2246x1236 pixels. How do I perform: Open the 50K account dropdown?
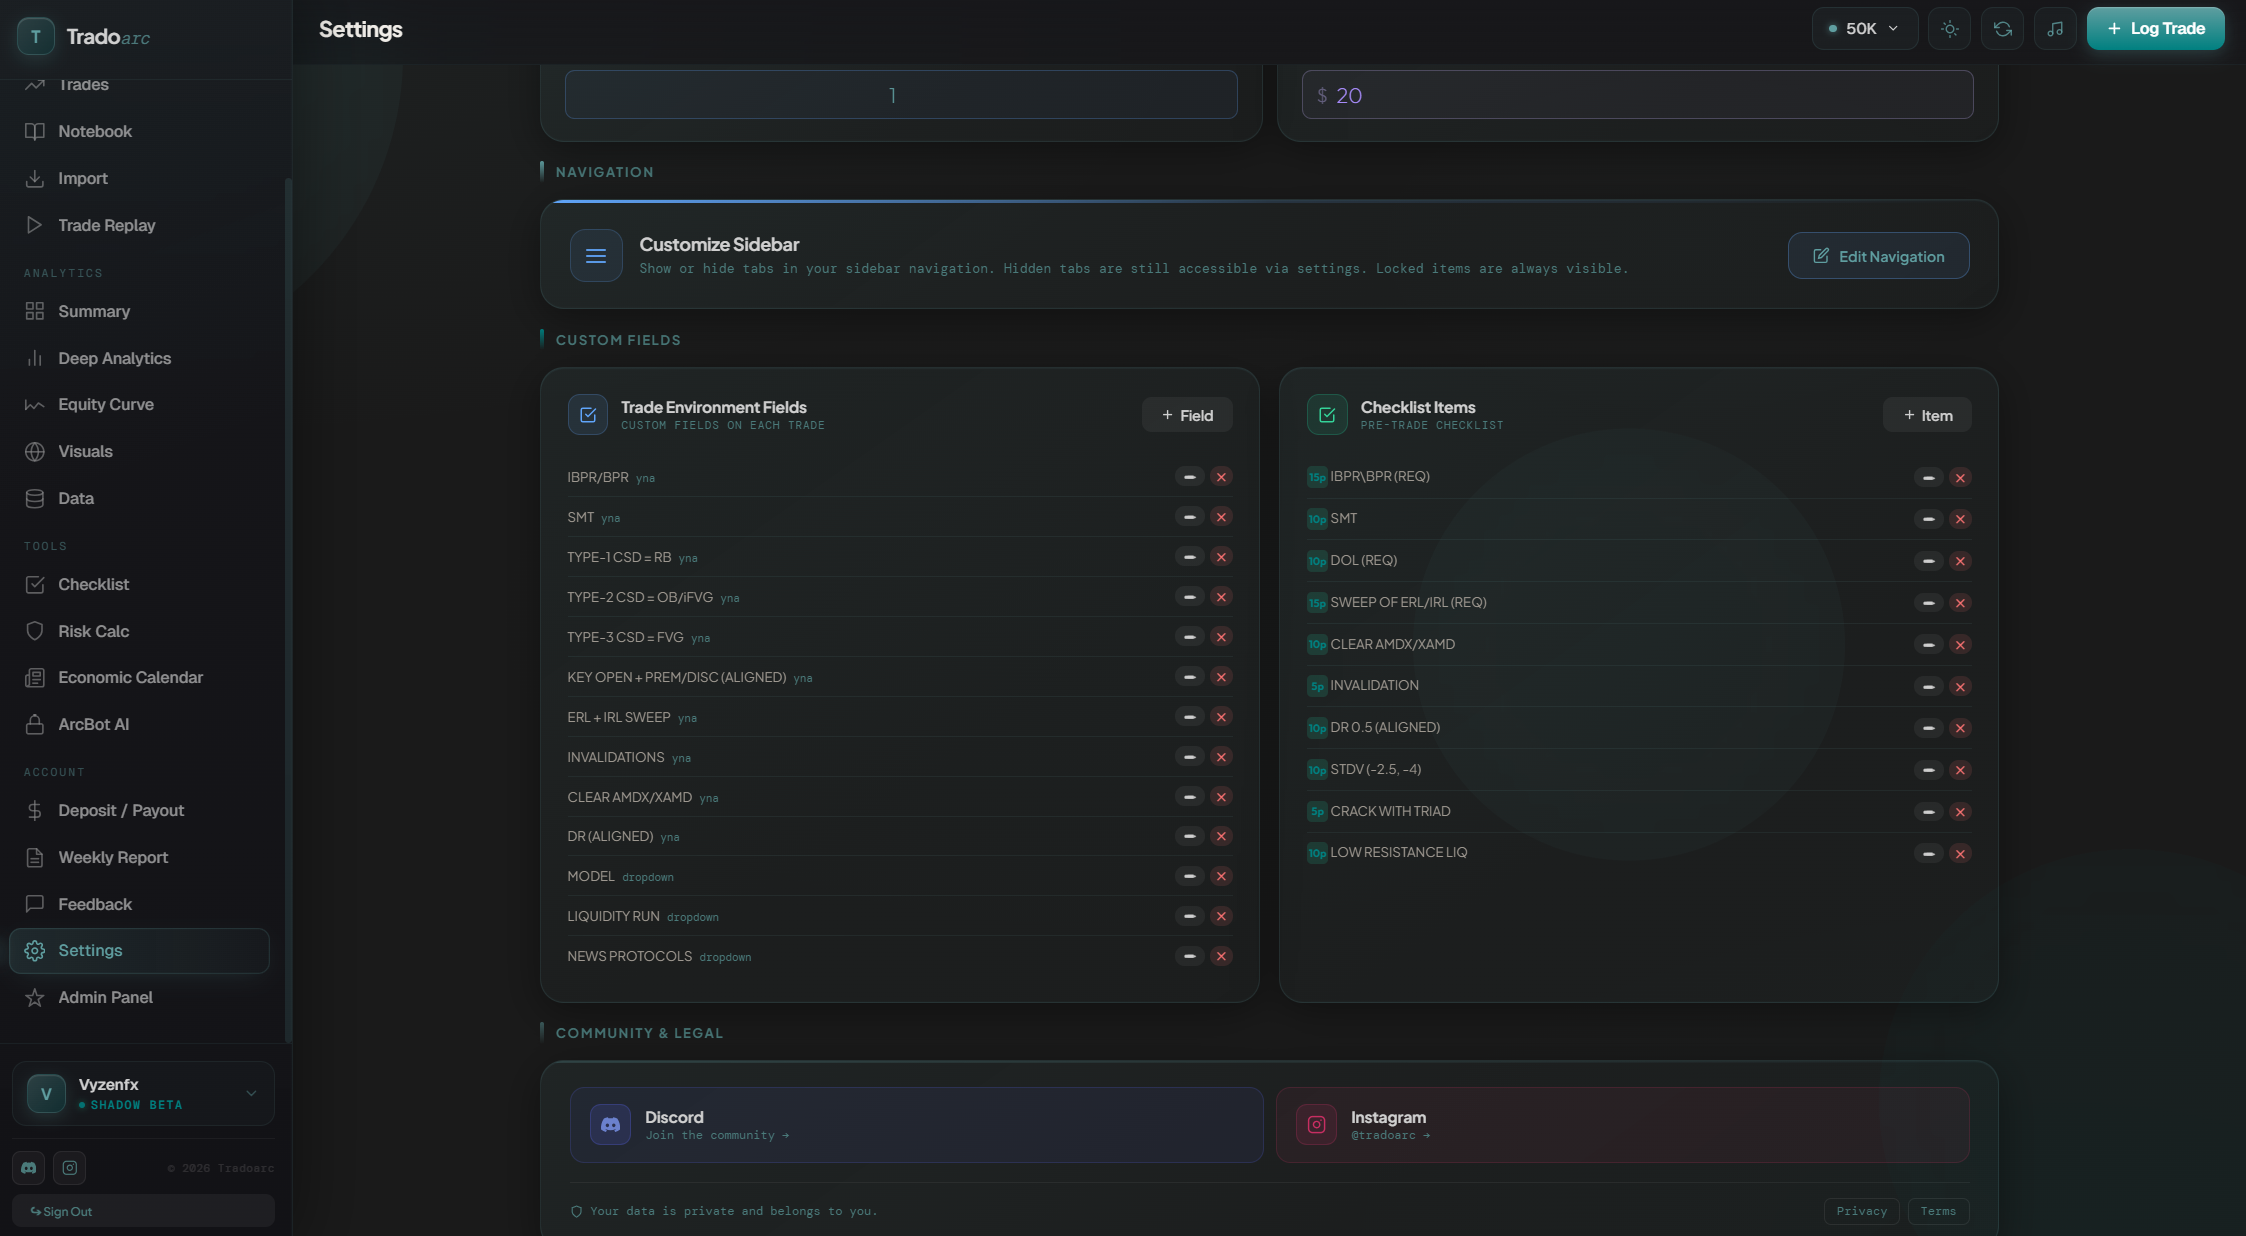[x=1864, y=29]
